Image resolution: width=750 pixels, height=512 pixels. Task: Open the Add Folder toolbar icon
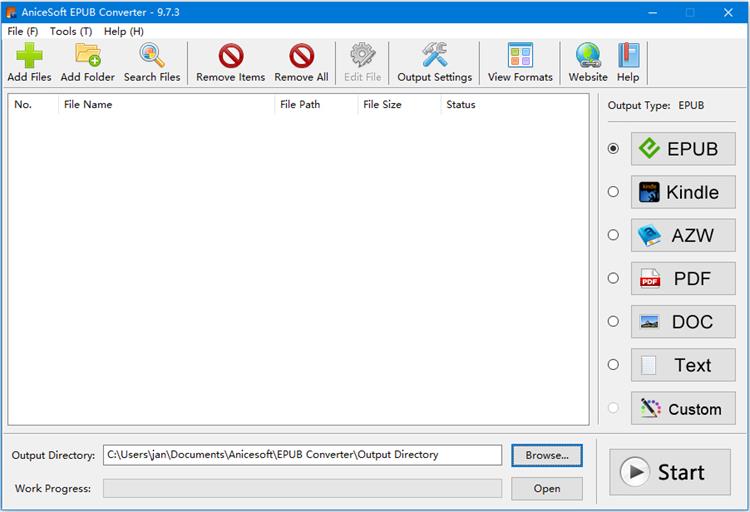click(x=88, y=55)
